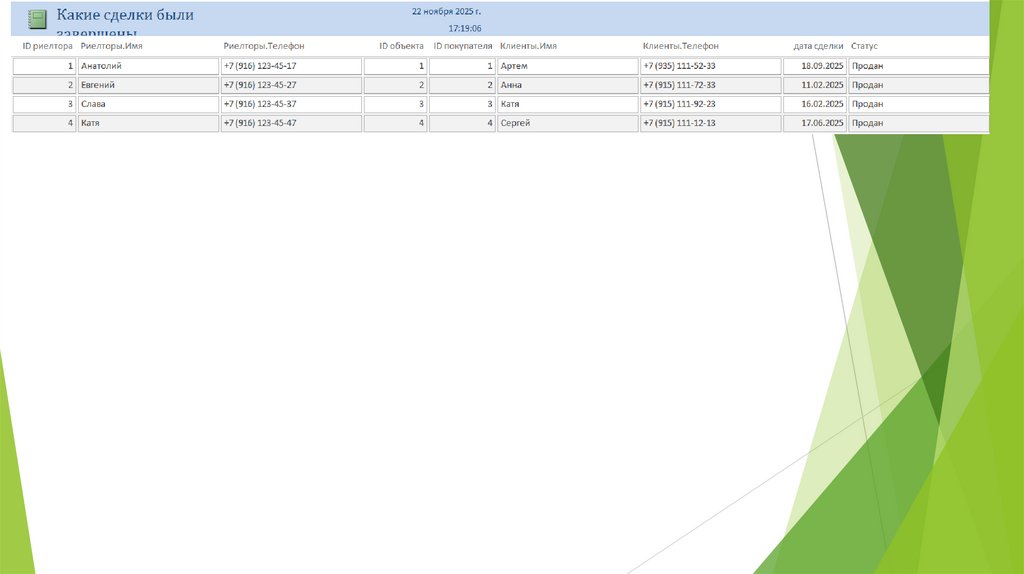Select realtor name 'Катя' in row 4
1024x574 pixels.
(148, 123)
